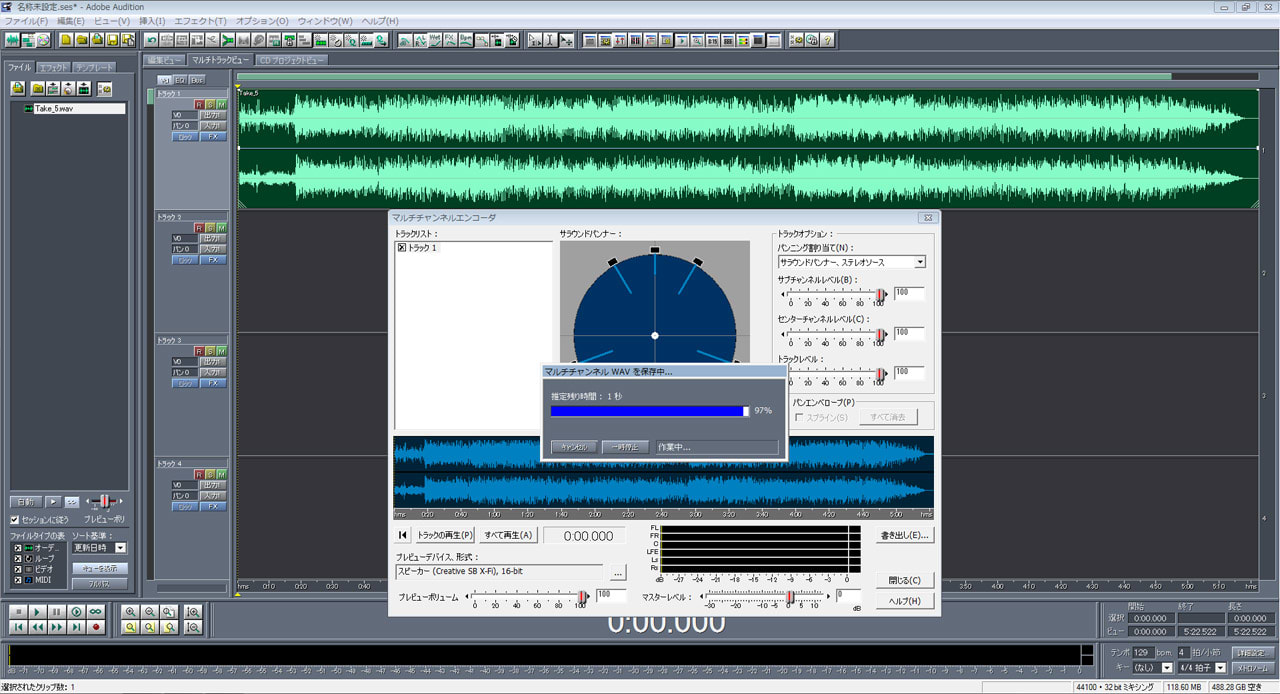Screen dimensions: 1280x694
Task: Pause playback in the transport panel
Action: 57,611
